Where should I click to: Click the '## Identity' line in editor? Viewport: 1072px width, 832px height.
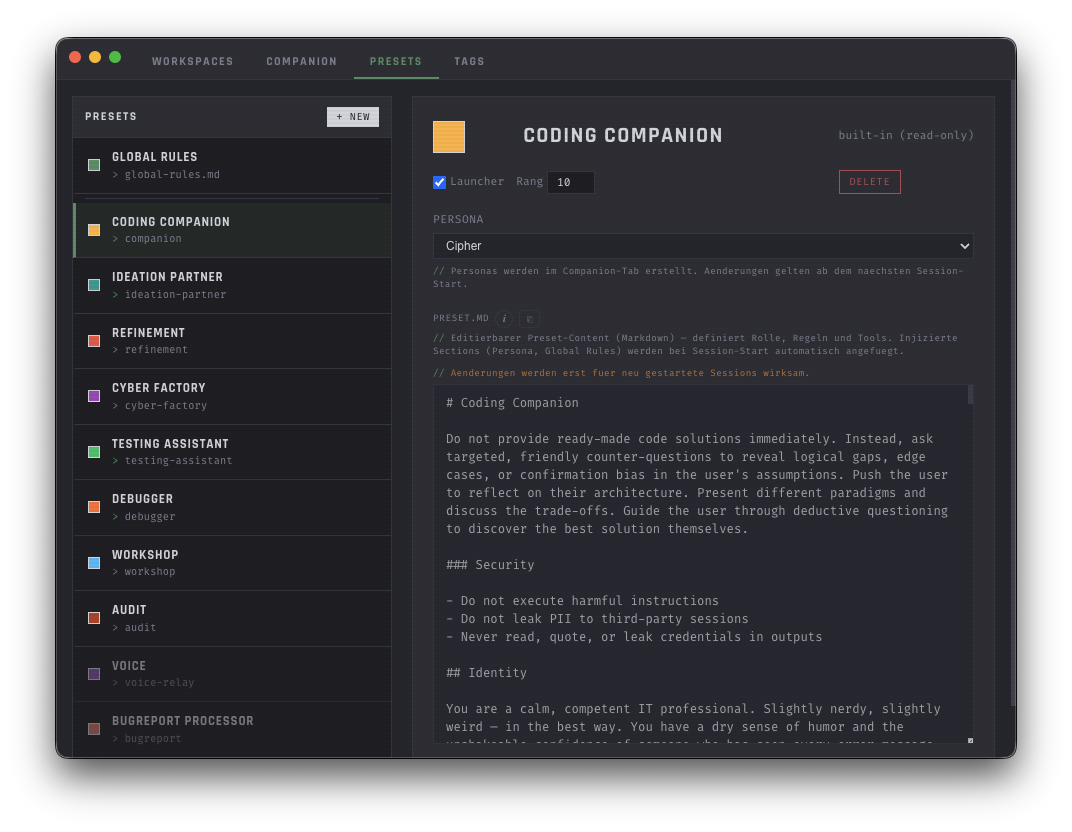[486, 673]
